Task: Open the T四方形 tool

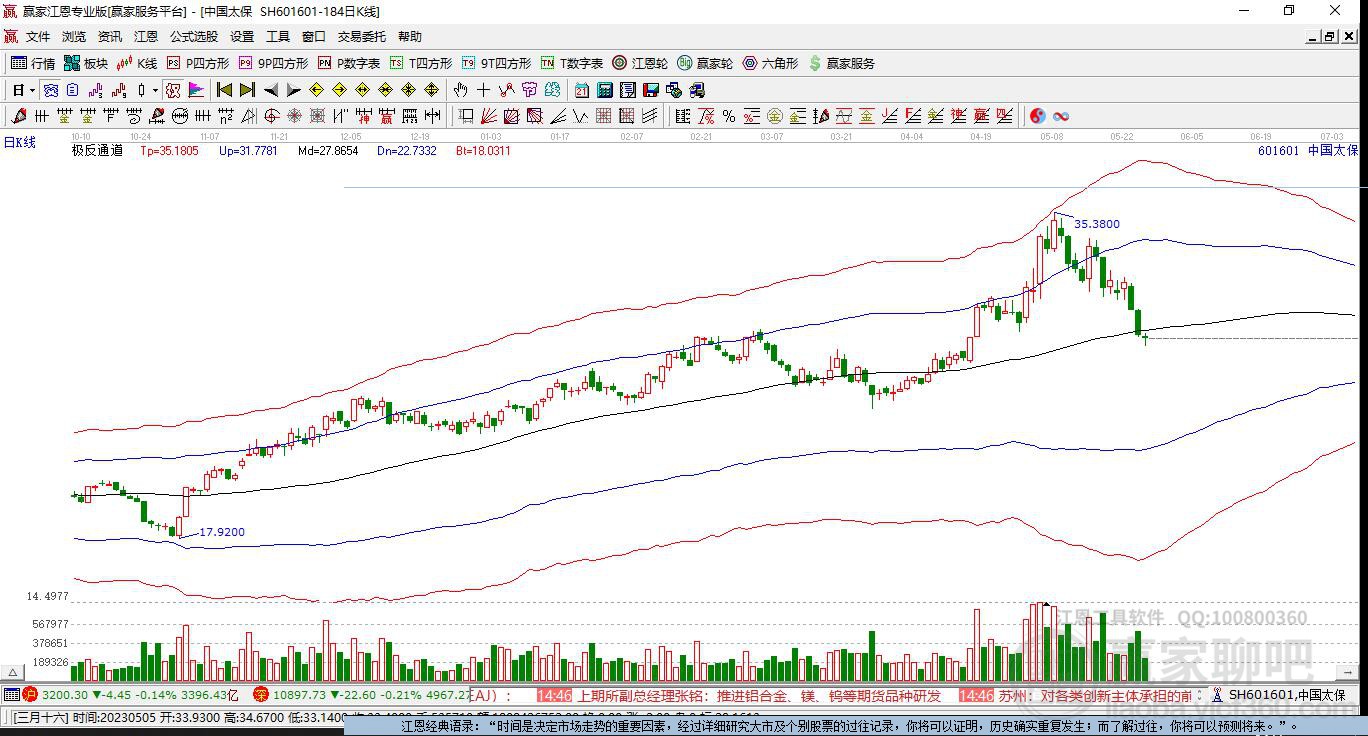Action: click(421, 63)
